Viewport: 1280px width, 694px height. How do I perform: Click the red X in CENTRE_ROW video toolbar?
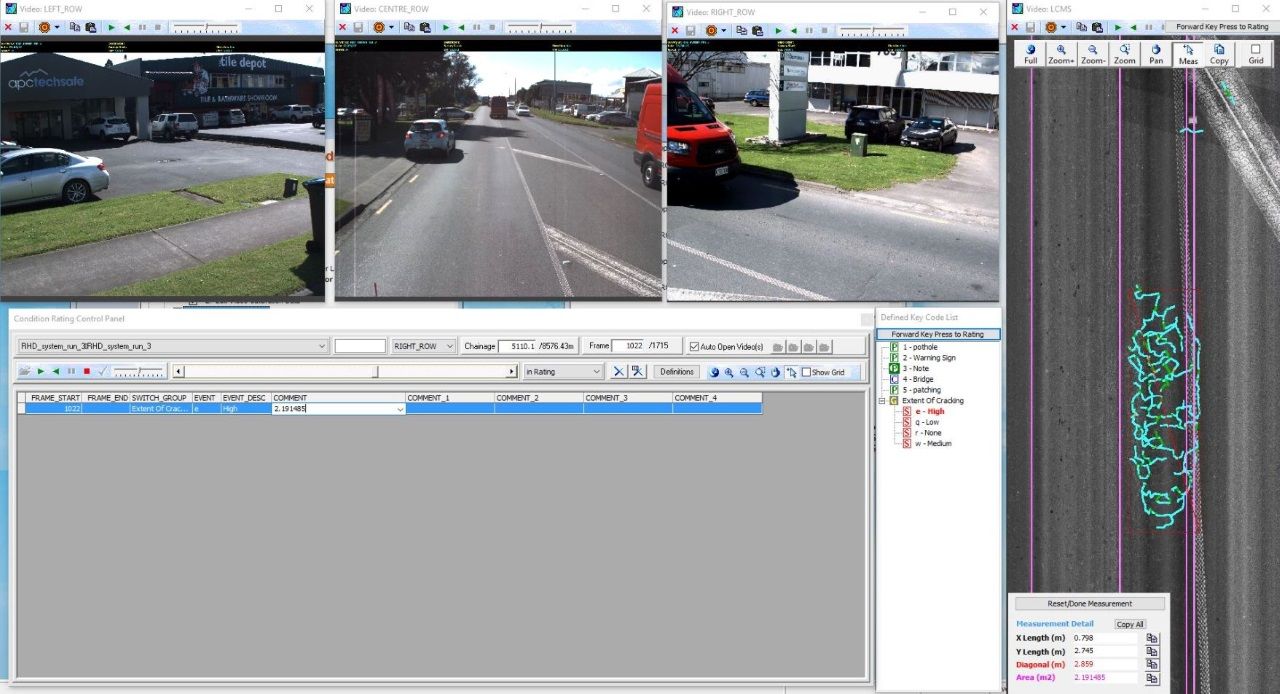[344, 28]
